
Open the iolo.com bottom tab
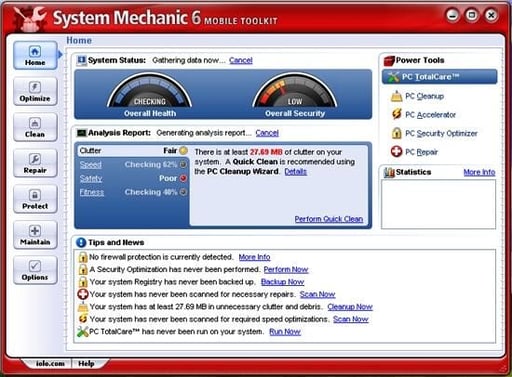click(50, 363)
